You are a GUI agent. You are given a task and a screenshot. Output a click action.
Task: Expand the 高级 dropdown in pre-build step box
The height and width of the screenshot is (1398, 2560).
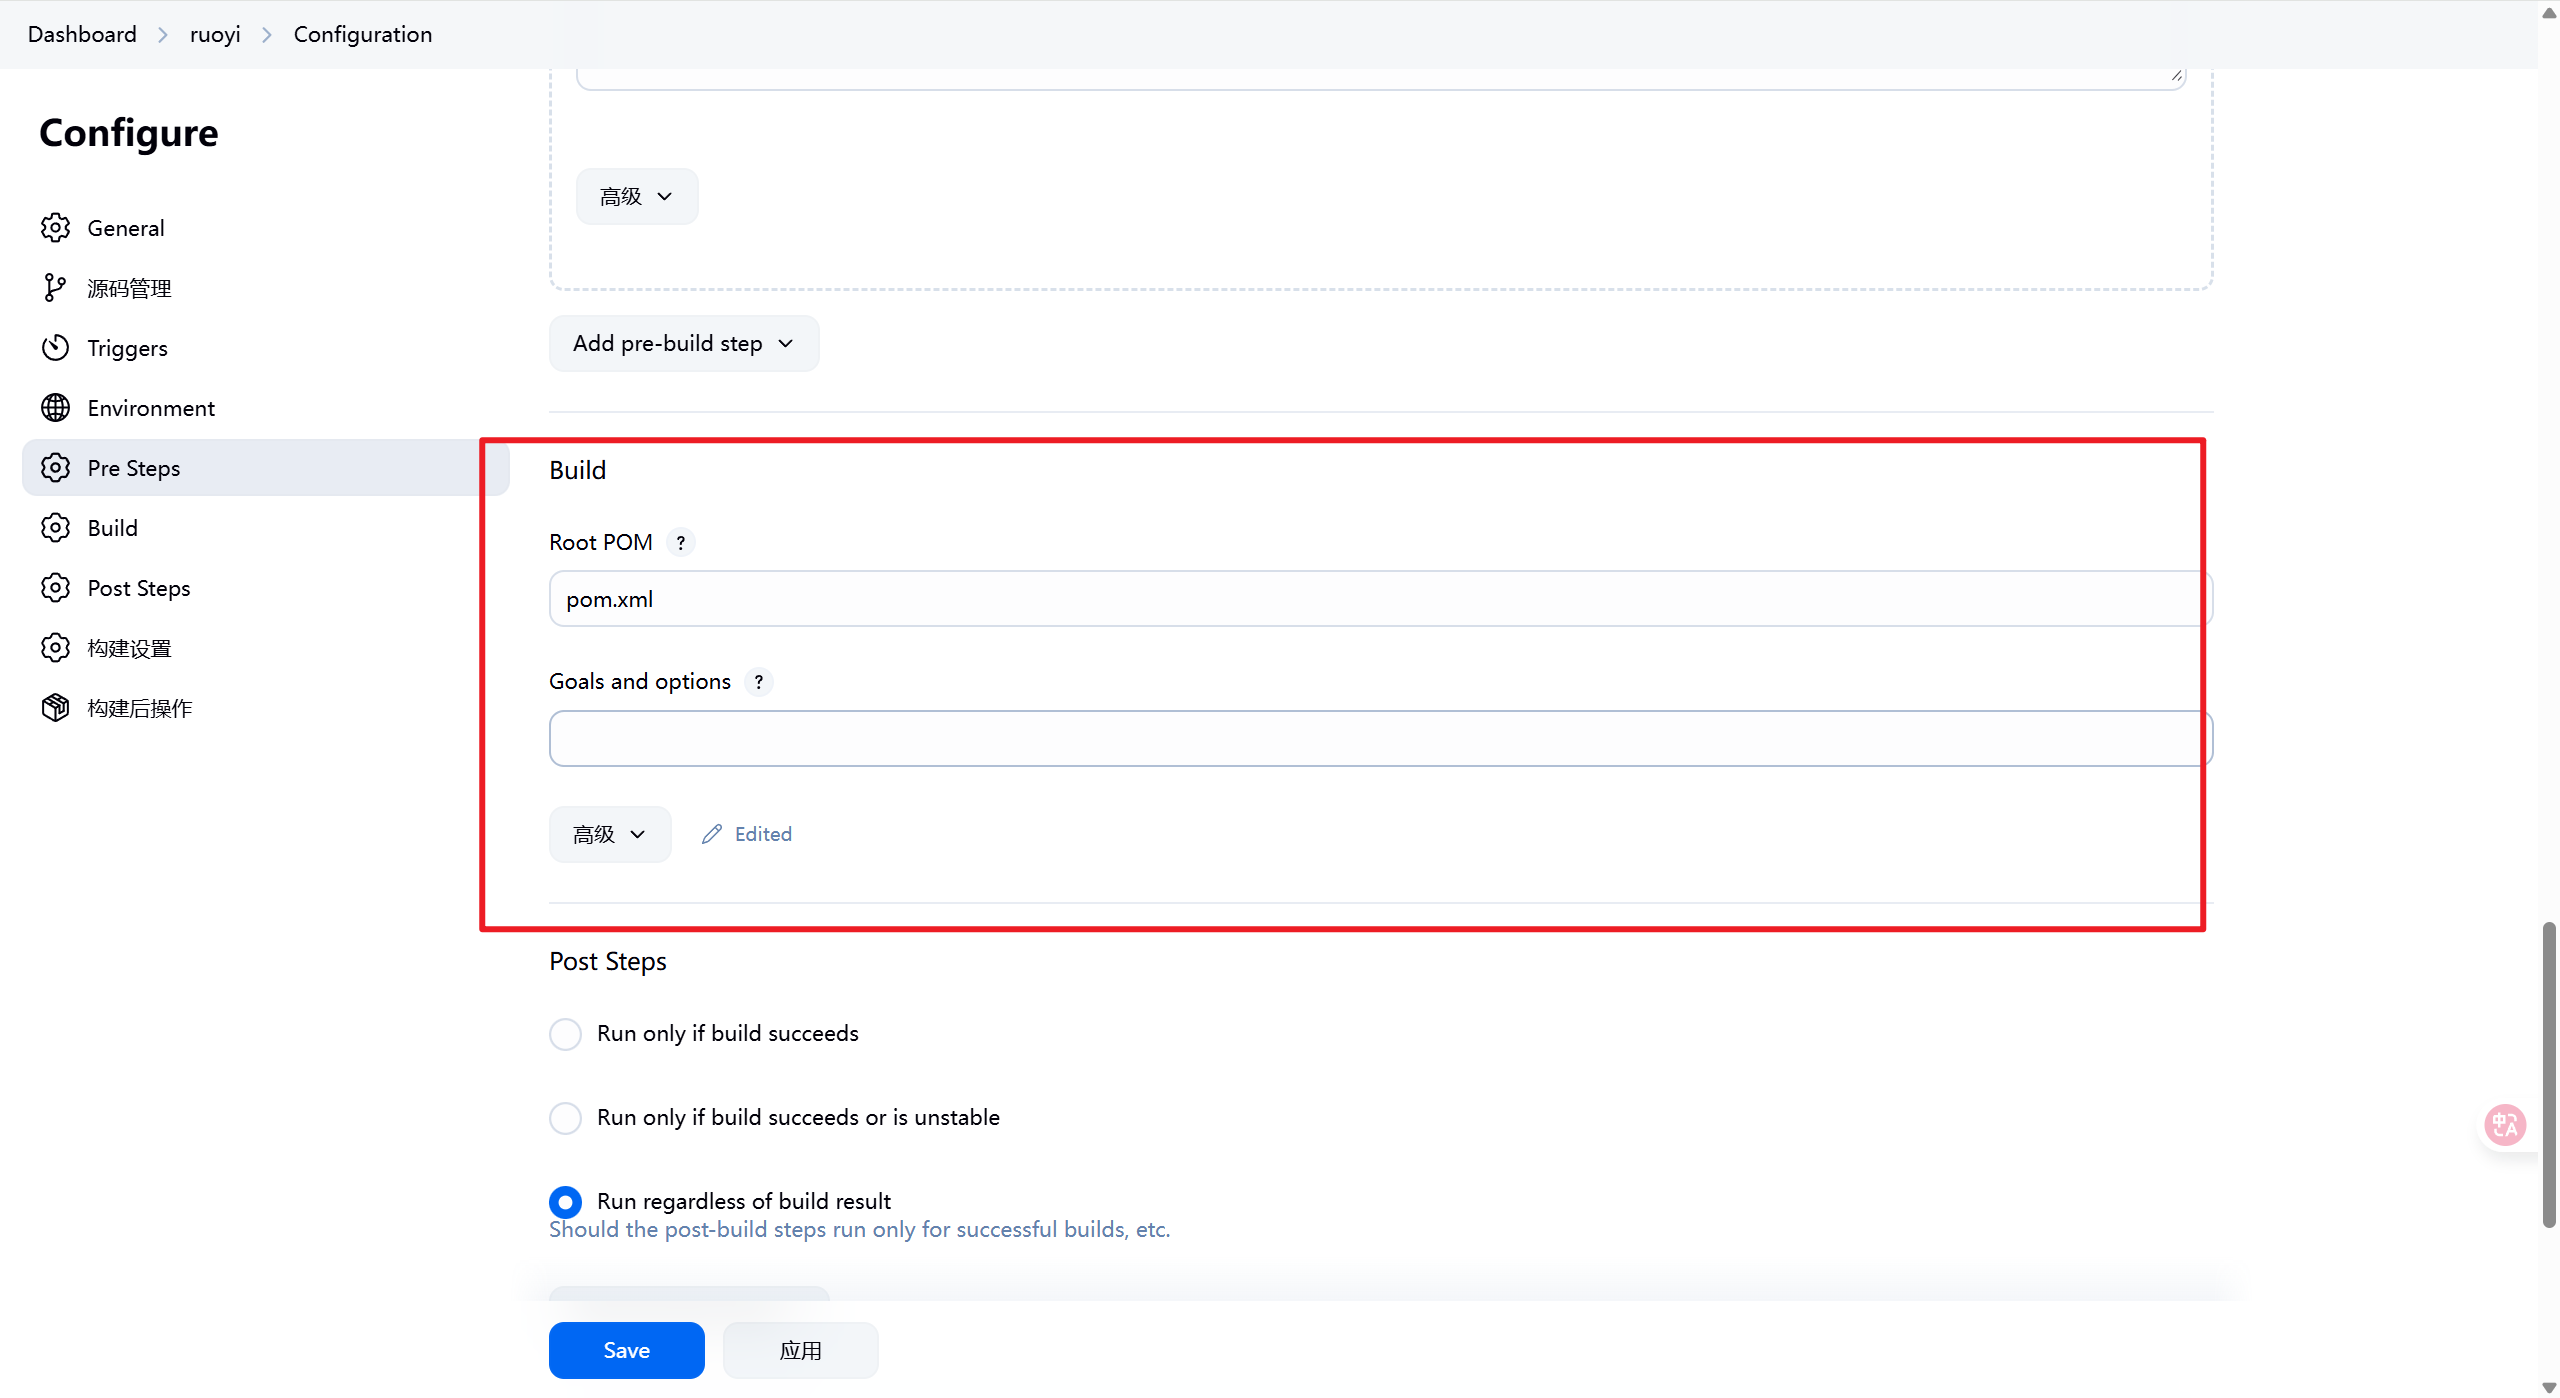click(x=637, y=197)
